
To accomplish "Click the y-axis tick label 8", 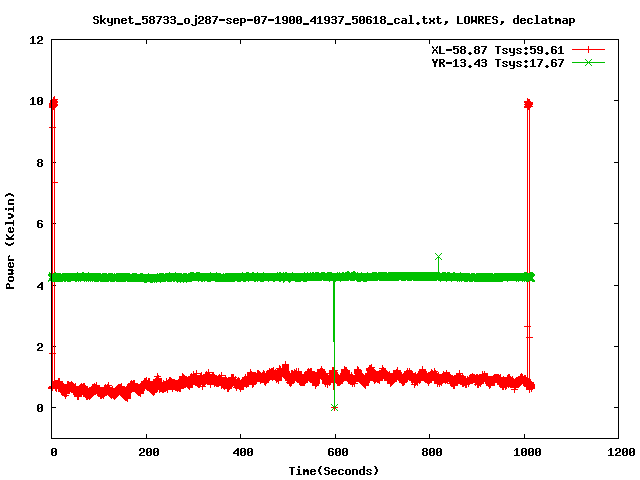I will (x=40, y=163).
